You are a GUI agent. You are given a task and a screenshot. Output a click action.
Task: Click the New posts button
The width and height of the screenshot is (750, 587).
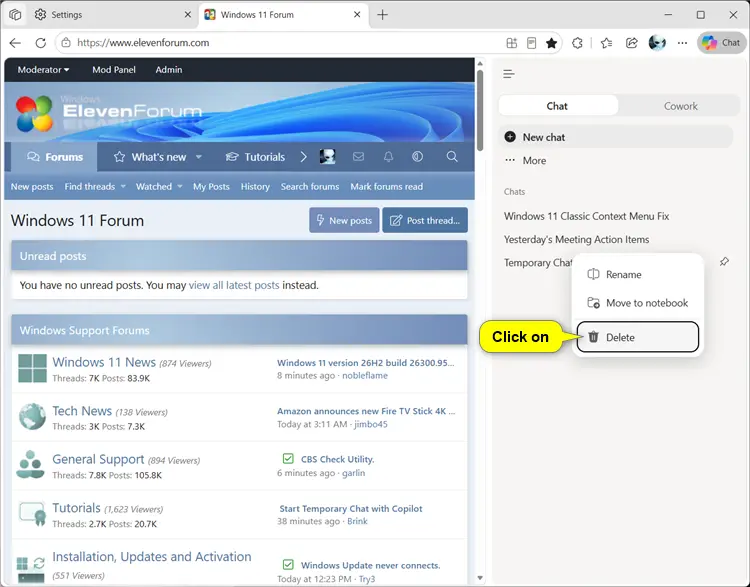[344, 221]
